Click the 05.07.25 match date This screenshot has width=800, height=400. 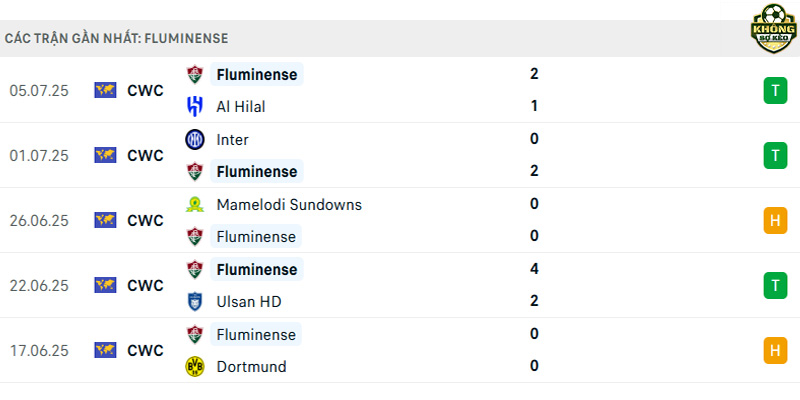pos(39,91)
